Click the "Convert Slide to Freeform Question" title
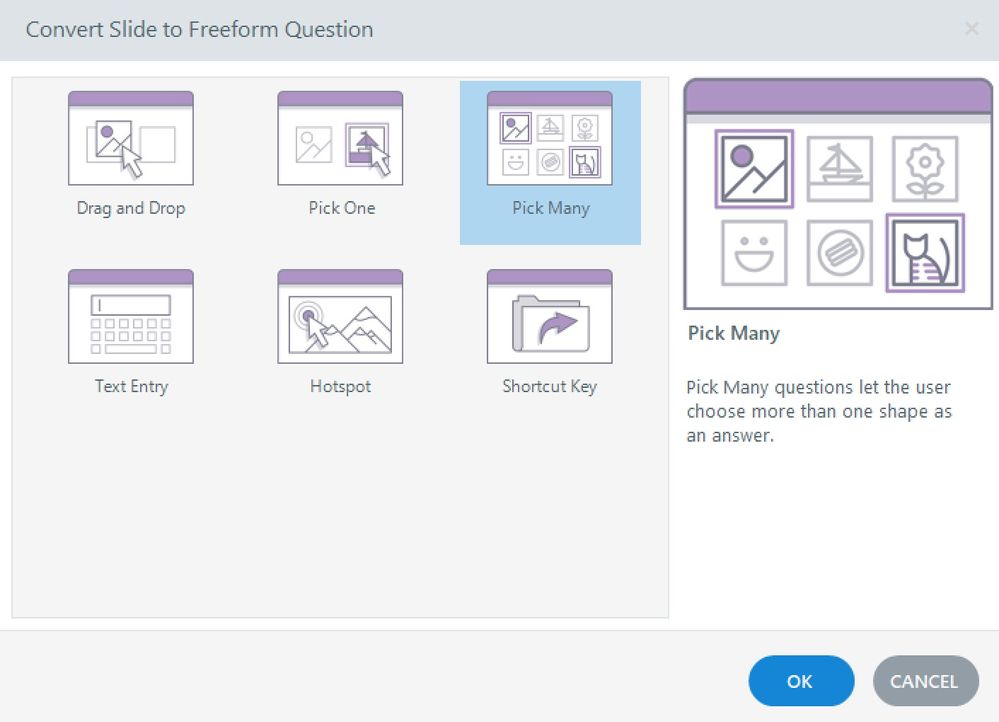This screenshot has width=999, height=722. [199, 30]
